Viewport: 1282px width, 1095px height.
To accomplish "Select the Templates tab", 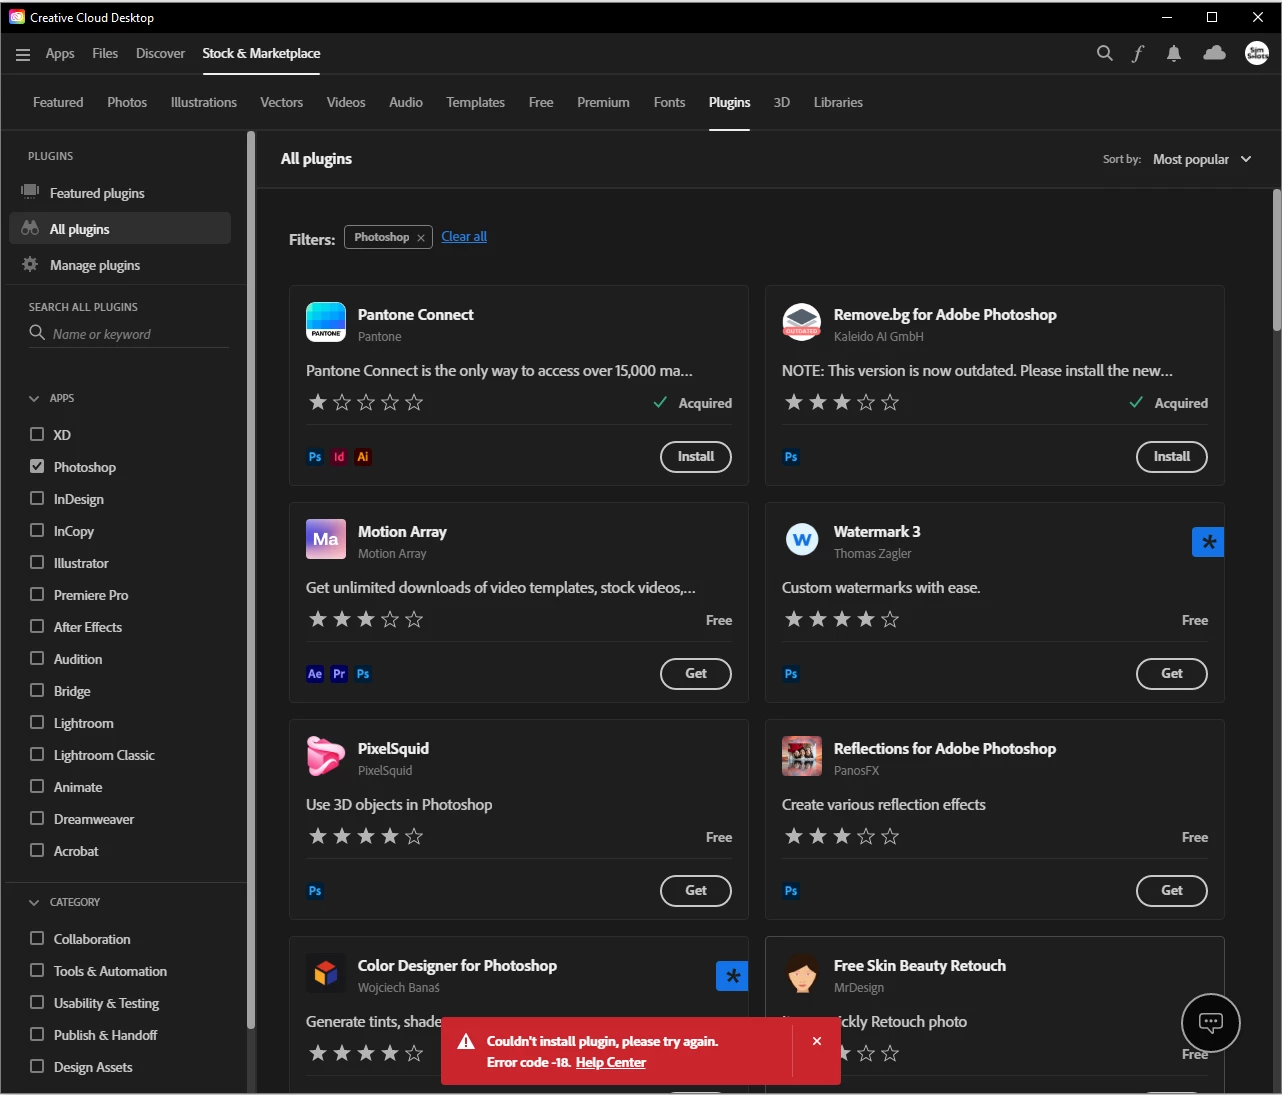I will [x=475, y=102].
